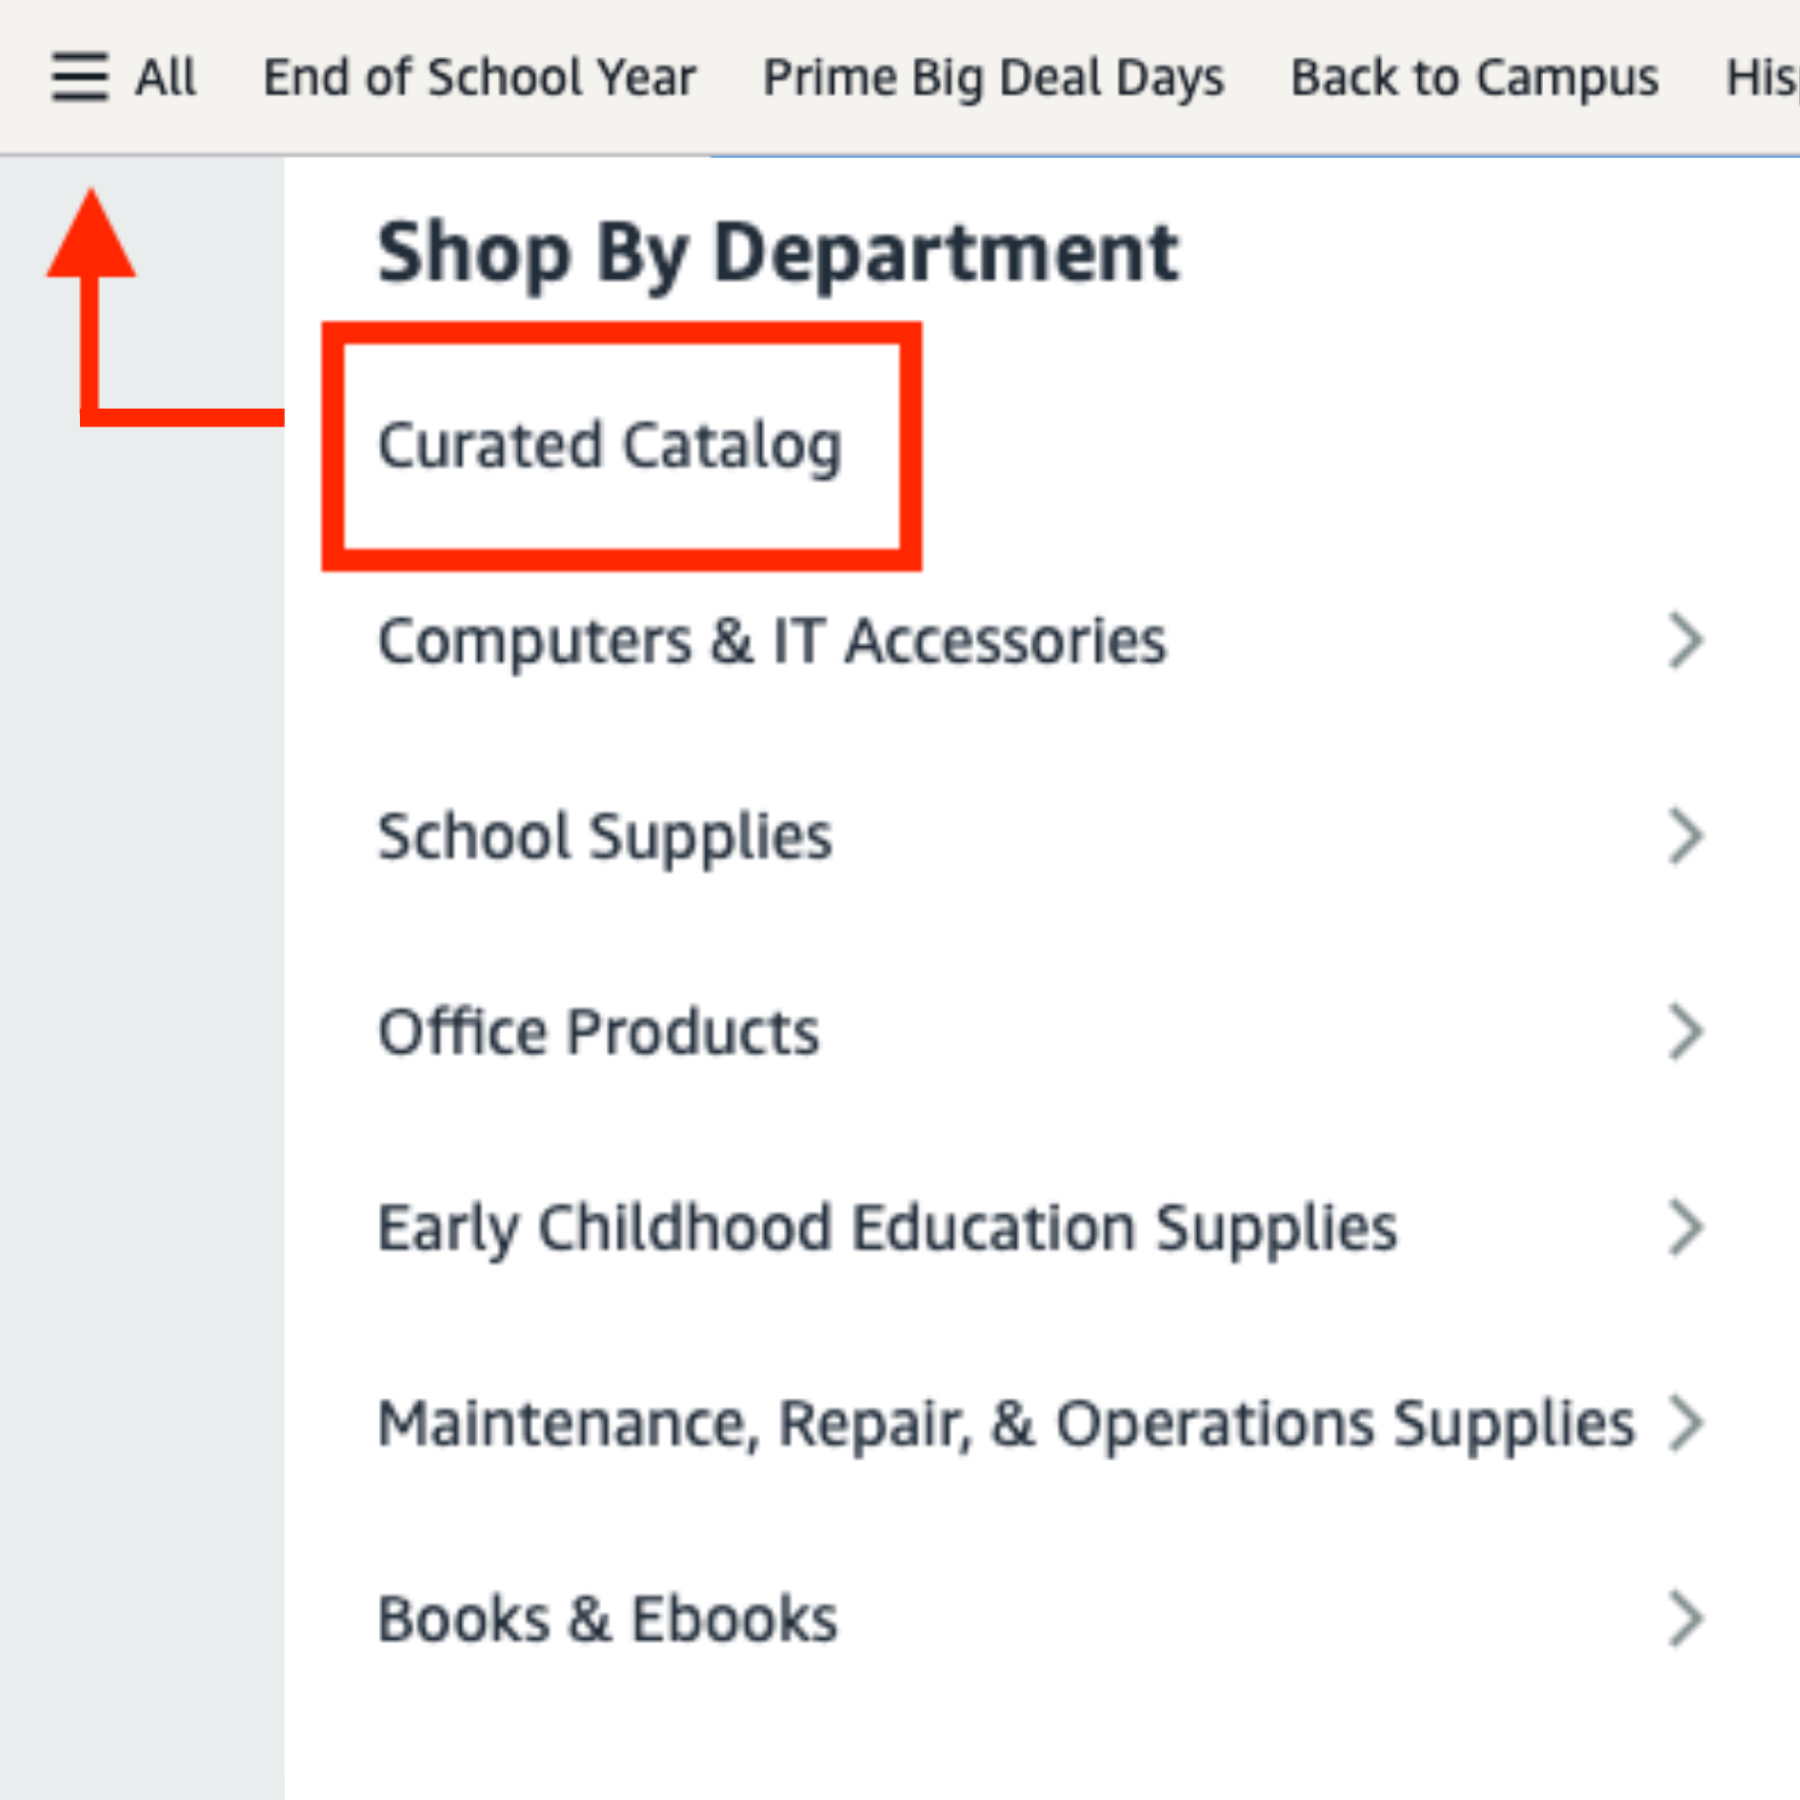The width and height of the screenshot is (1800, 1800).
Task: Open Office Products department
Action: point(598,1032)
